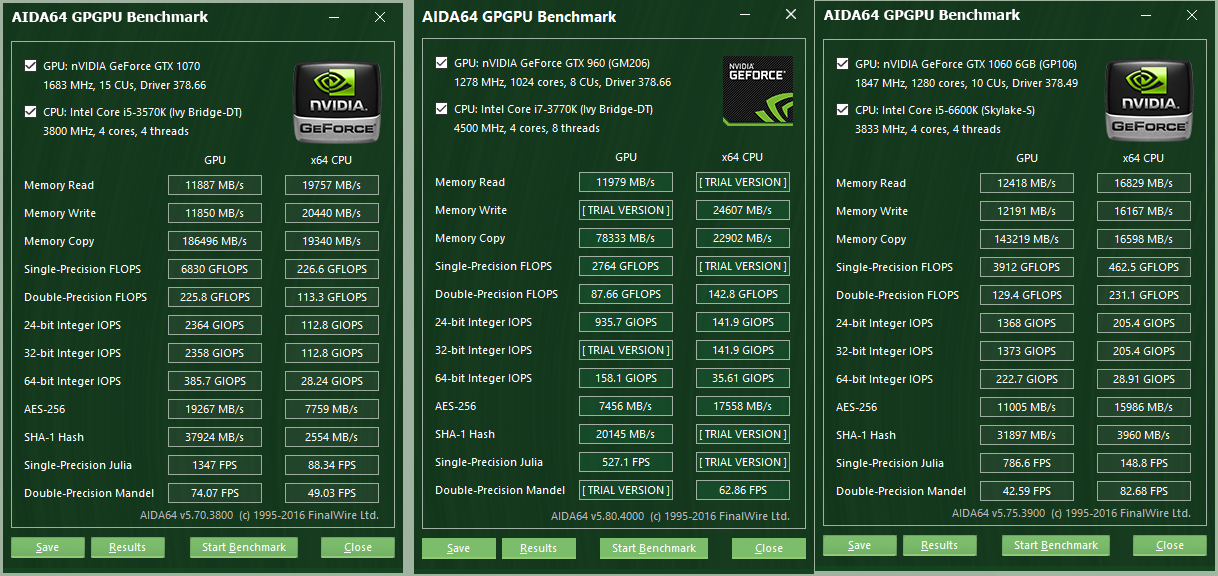The image size is (1218, 576).
Task: Click the 6830 GFLOPS single-precision result
Action: tap(215, 269)
